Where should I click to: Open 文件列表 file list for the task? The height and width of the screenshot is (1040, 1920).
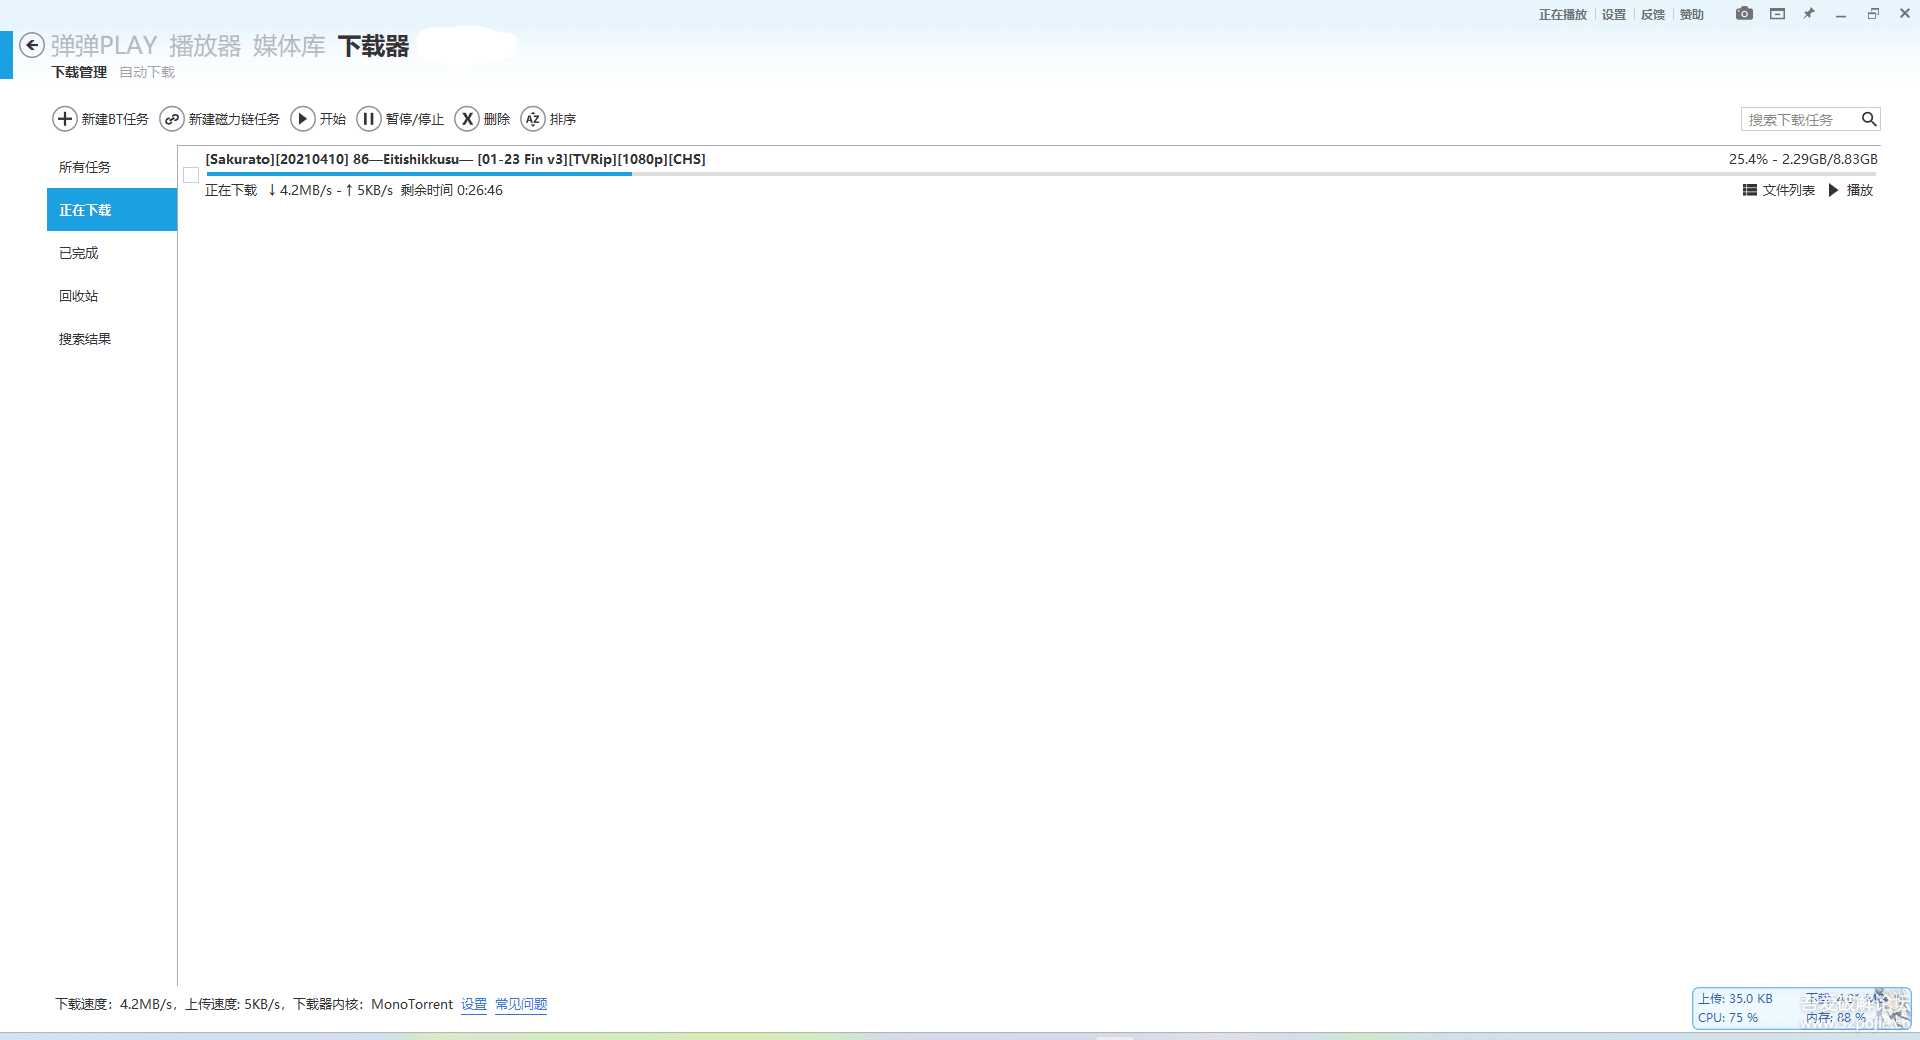[1778, 190]
